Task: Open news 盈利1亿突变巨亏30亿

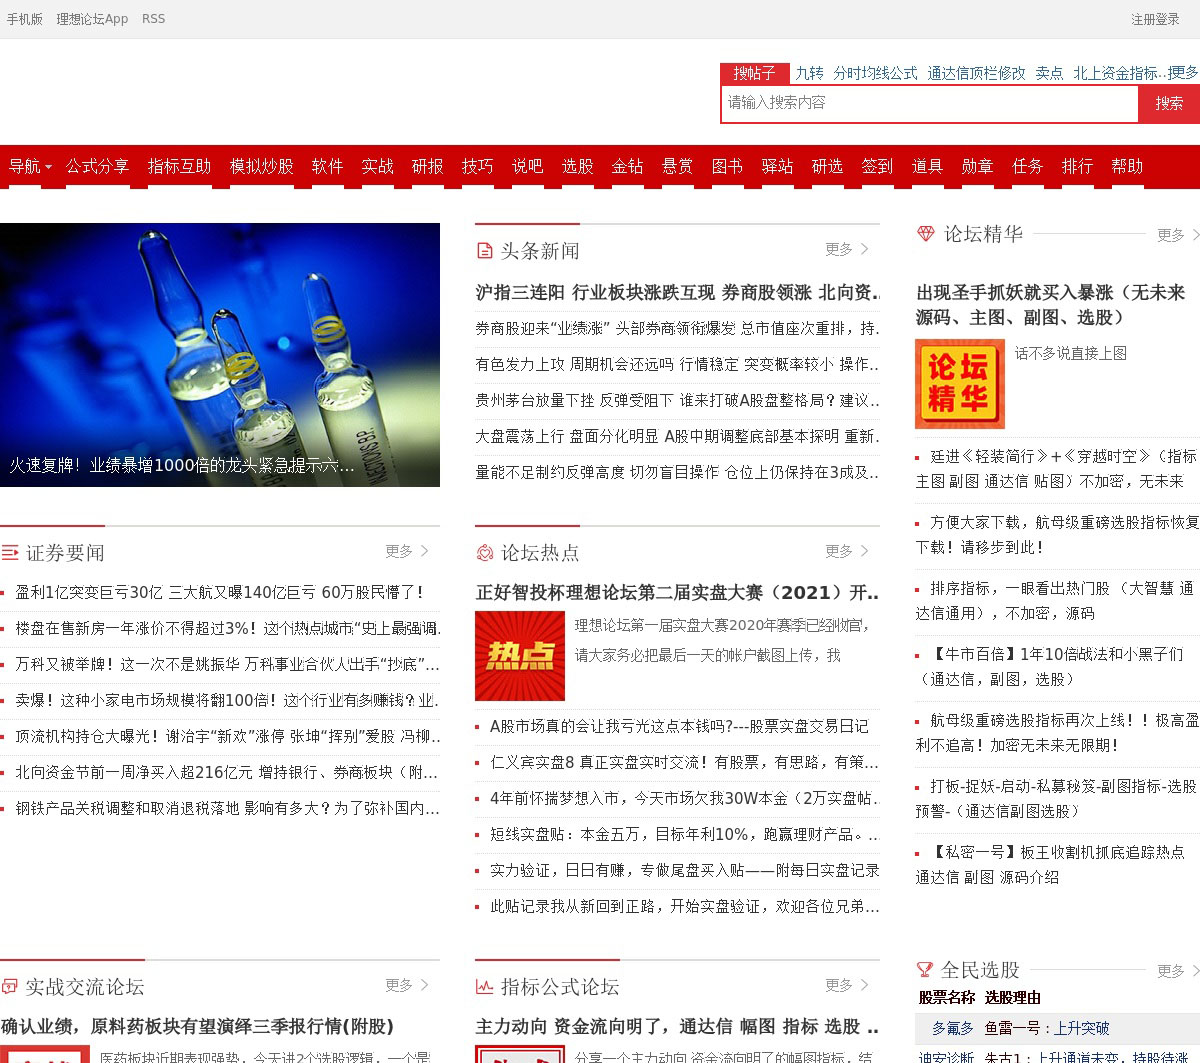Action: coord(220,592)
